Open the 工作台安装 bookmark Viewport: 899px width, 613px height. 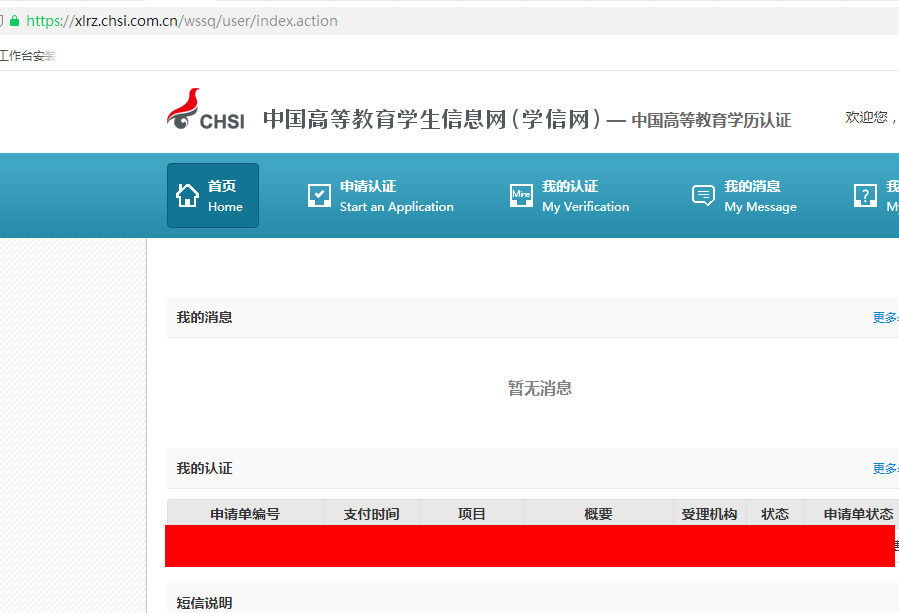pyautogui.click(x=28, y=56)
